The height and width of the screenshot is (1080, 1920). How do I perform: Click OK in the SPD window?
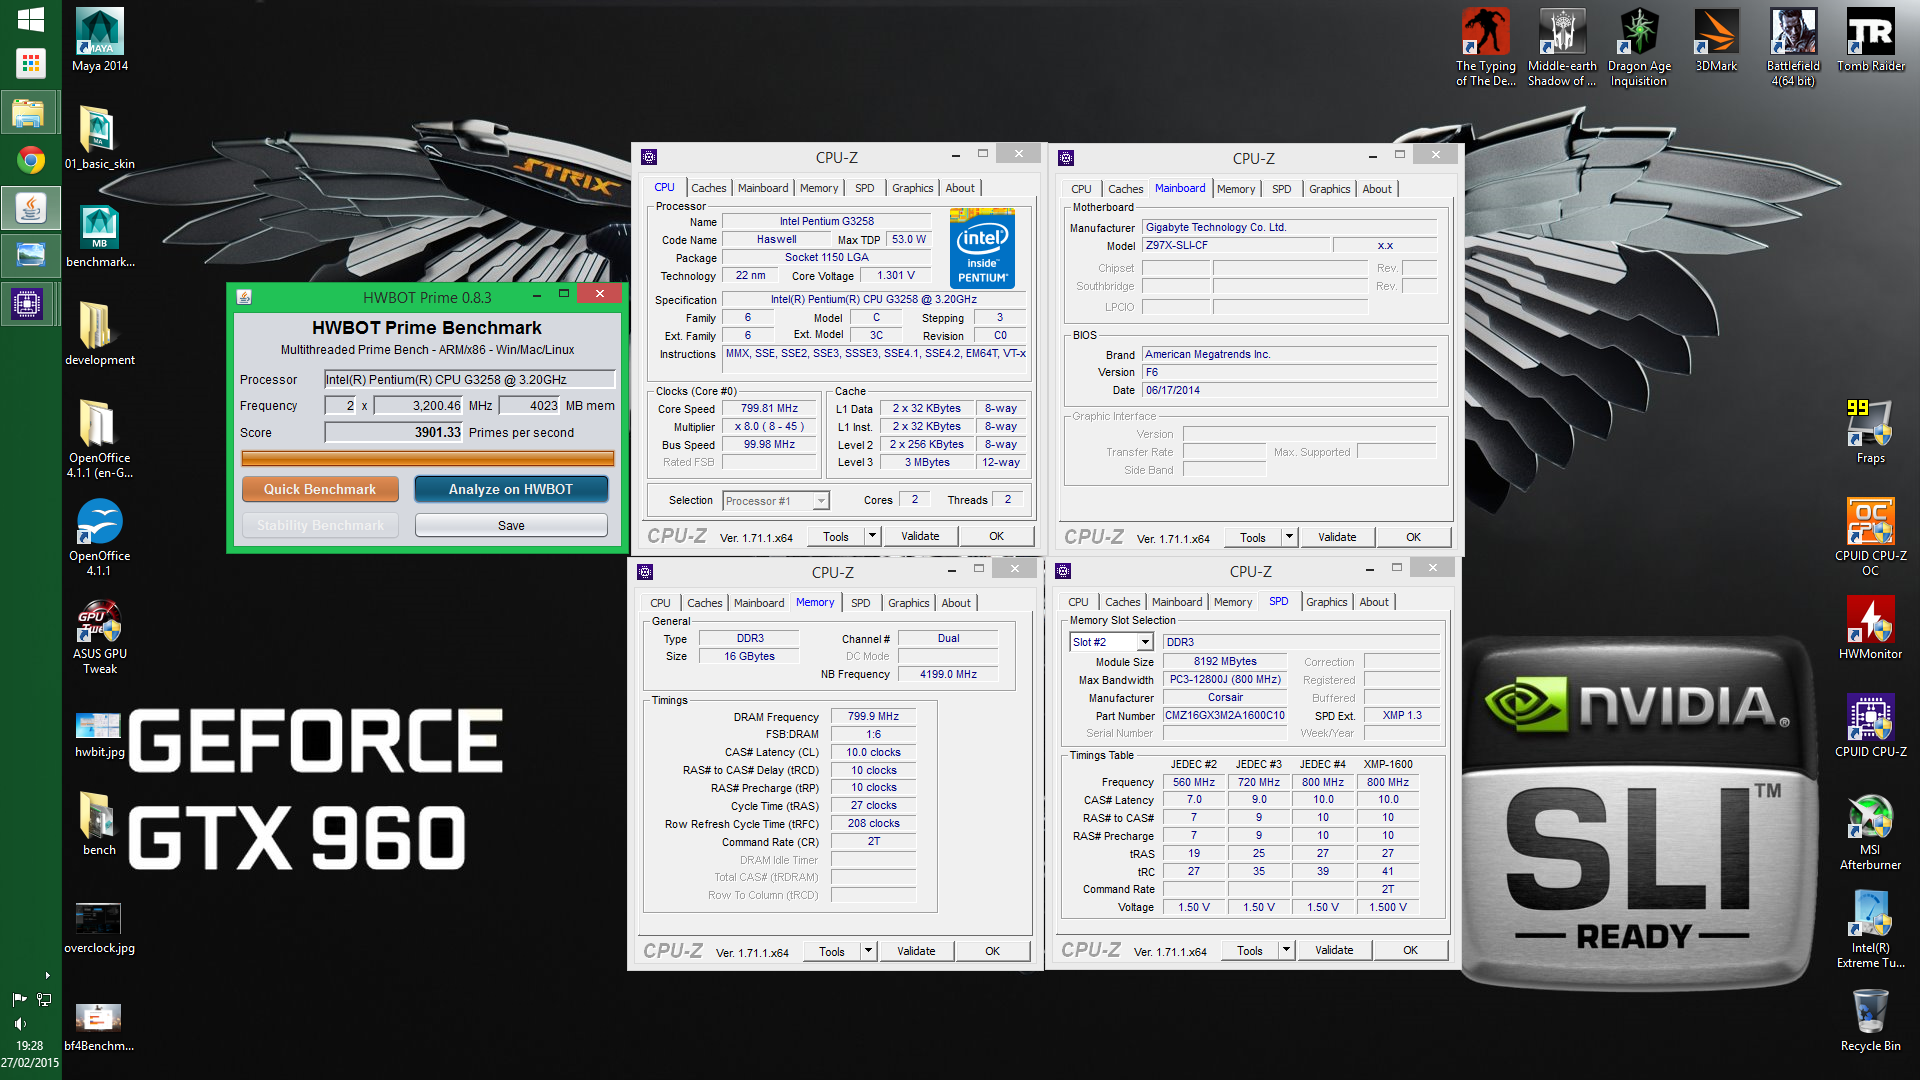[1410, 950]
